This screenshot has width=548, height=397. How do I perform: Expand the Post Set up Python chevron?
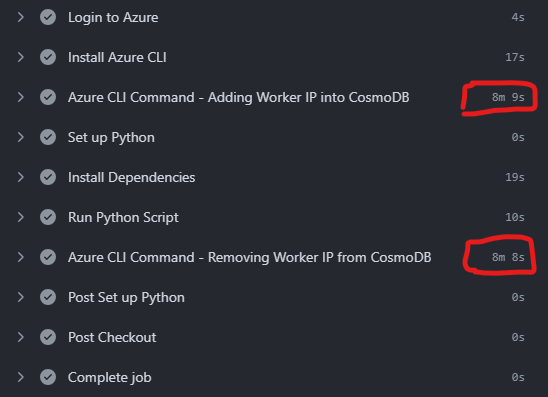tap(21, 297)
